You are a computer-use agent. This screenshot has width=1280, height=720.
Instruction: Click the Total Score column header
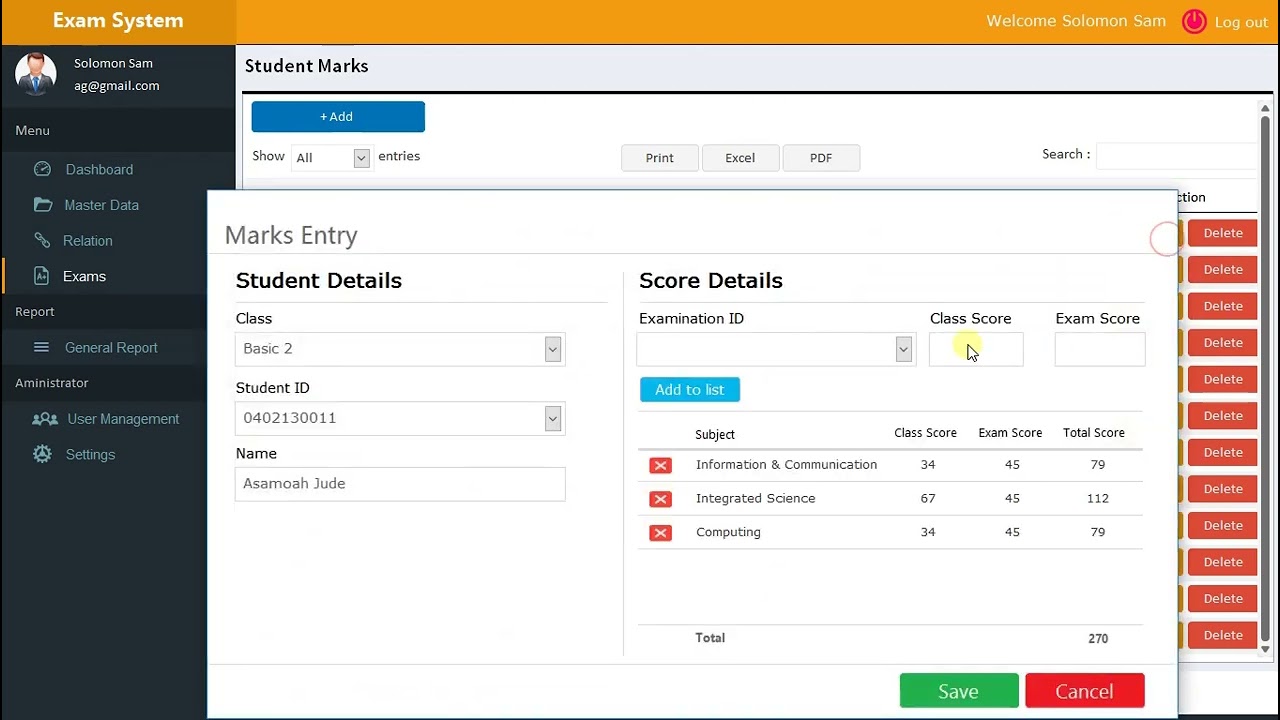tap(1094, 433)
